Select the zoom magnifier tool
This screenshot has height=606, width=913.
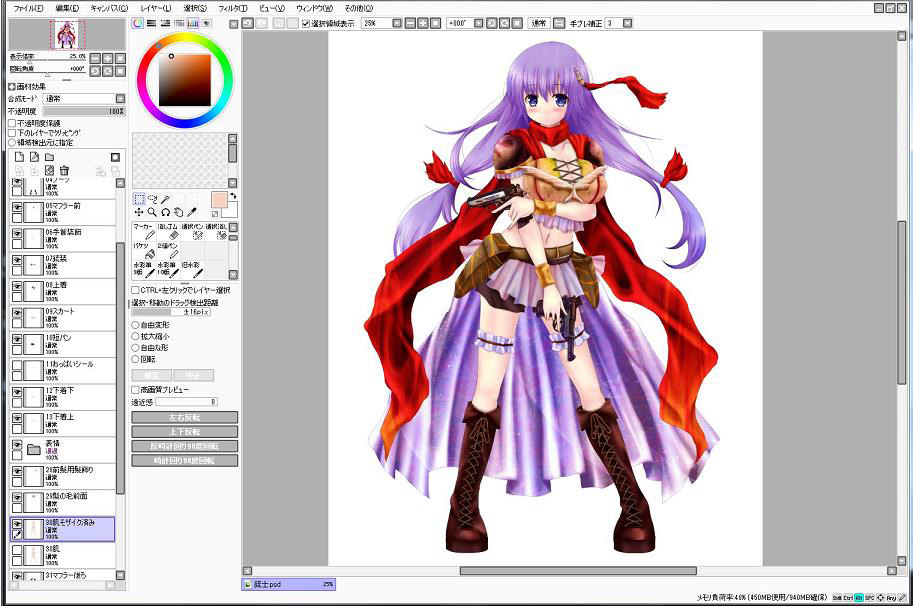pos(152,212)
